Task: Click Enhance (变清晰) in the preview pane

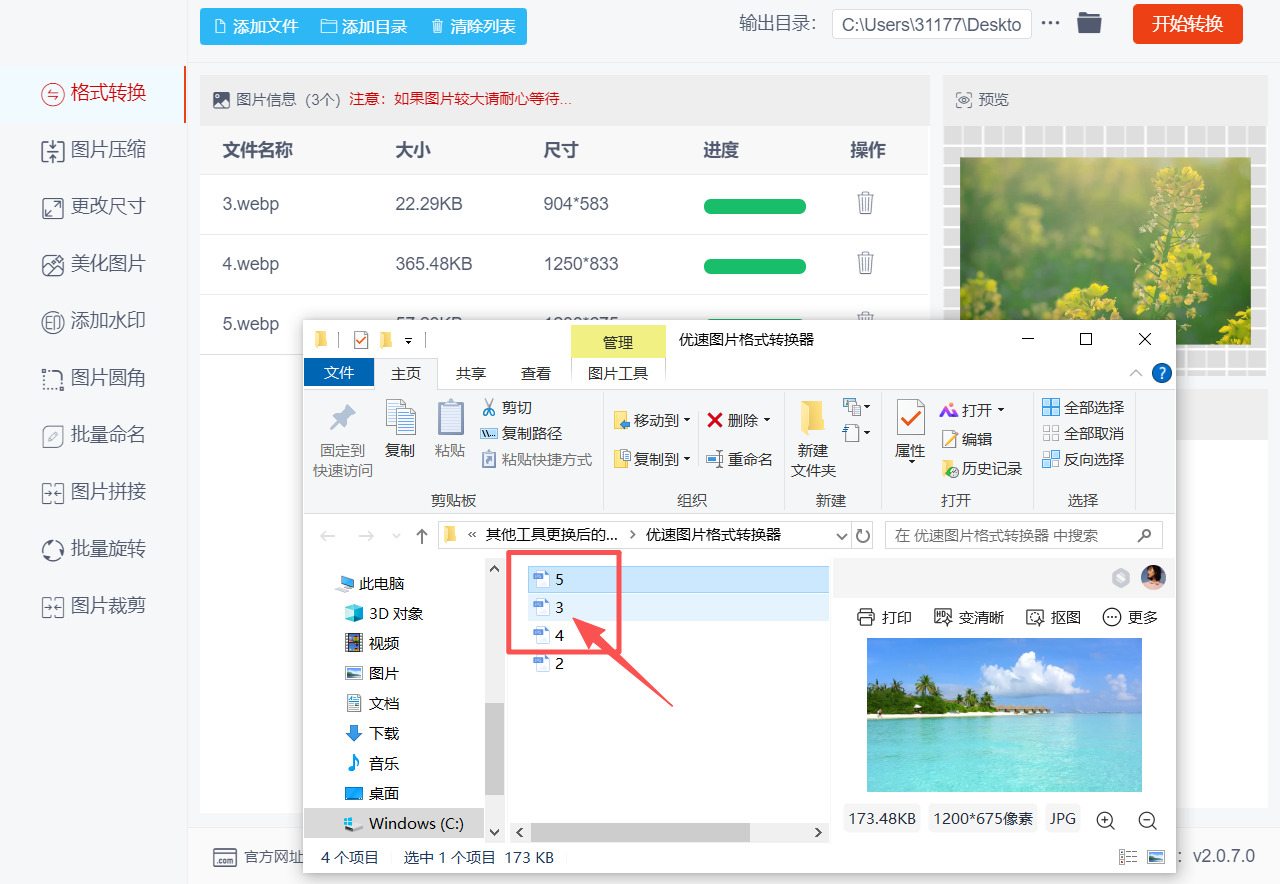Action: click(x=968, y=617)
